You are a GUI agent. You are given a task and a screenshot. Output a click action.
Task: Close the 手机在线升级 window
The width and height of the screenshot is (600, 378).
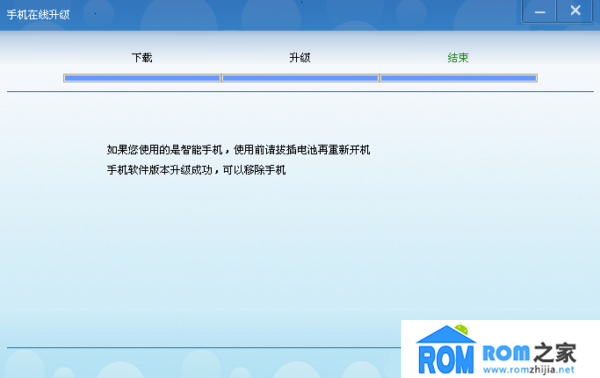575,11
